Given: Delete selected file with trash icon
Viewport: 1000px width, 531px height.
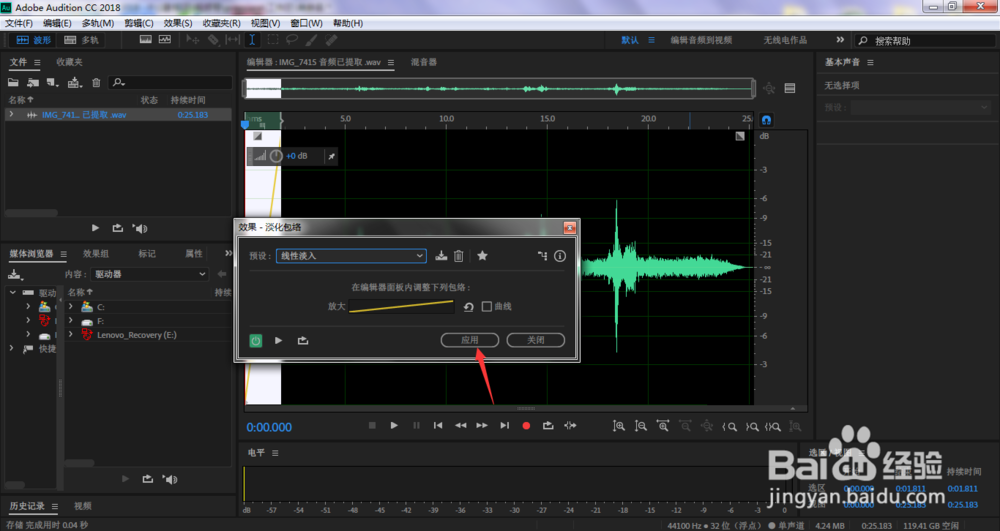Looking at the screenshot, I should [x=96, y=82].
